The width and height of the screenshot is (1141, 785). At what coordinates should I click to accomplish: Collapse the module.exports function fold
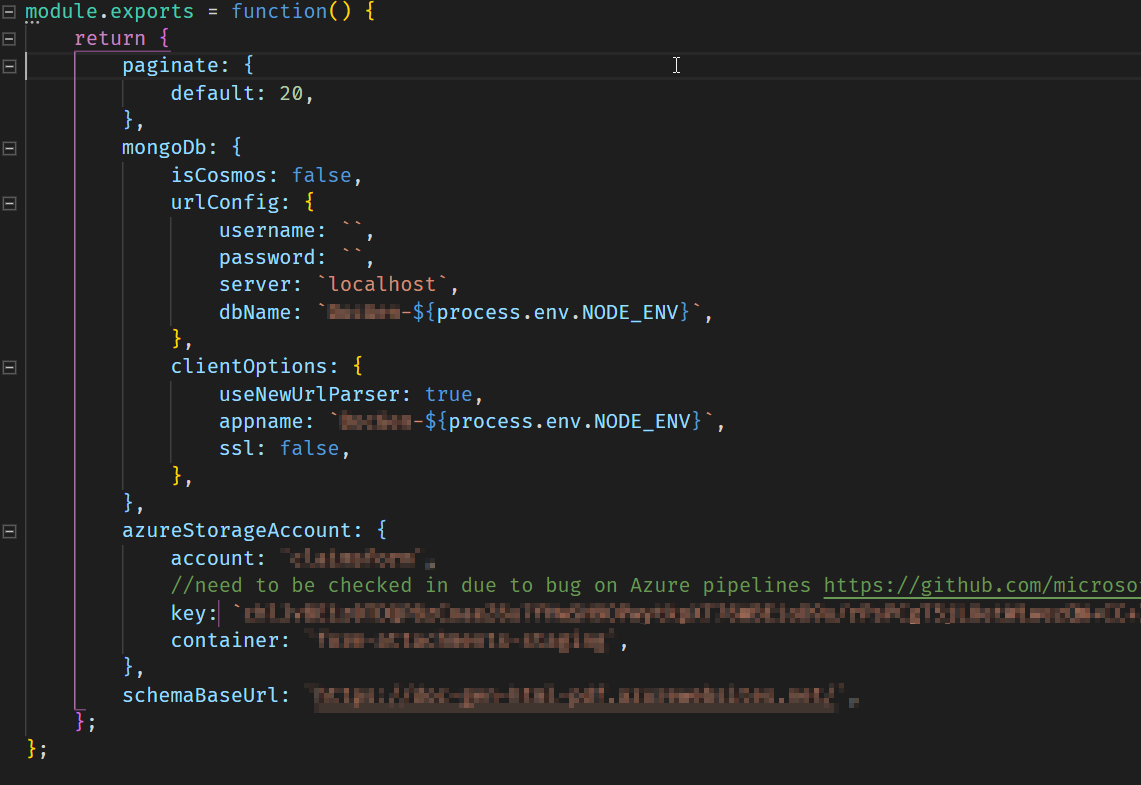9,11
